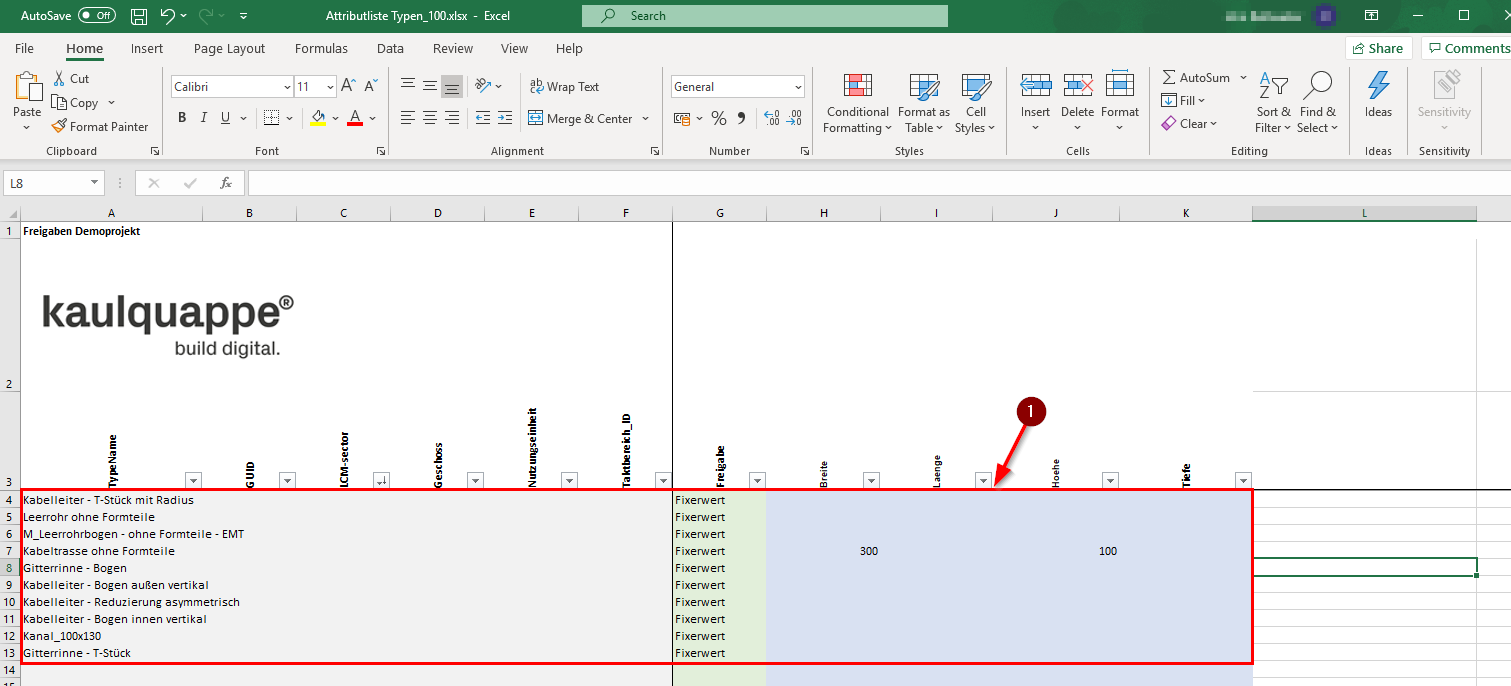Apply bold formatting
Viewport: 1511px width, 686px height.
coord(182,118)
